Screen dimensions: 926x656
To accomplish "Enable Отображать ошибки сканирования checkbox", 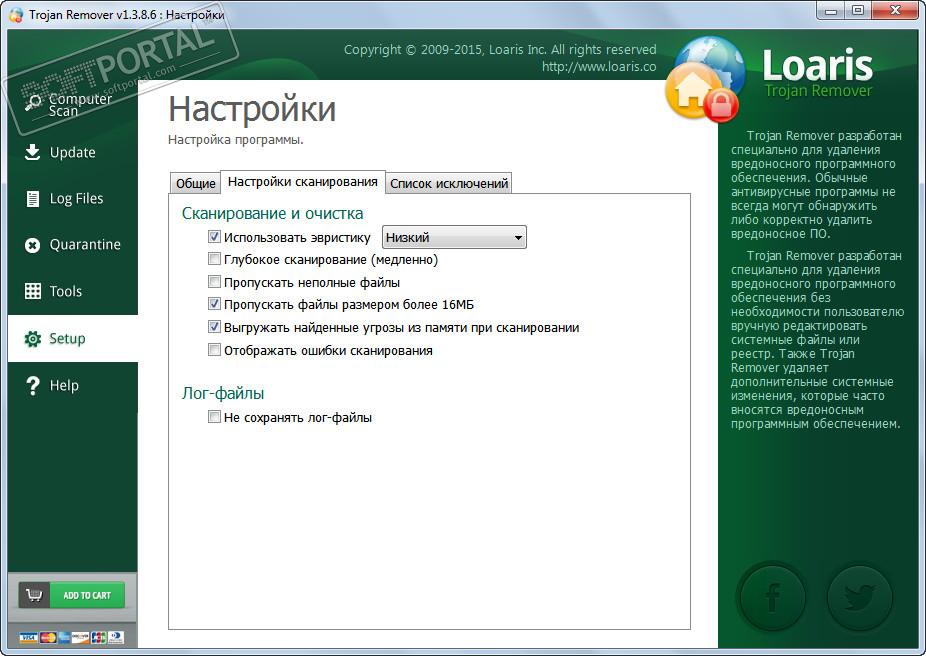I will (x=214, y=350).
